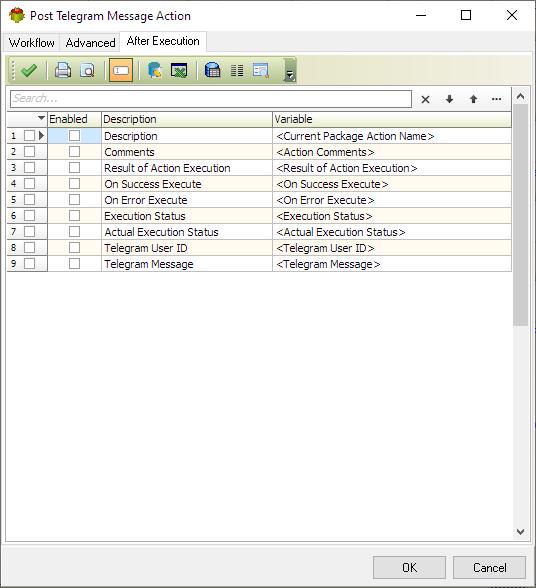Find next with the down arrow icon

449,99
